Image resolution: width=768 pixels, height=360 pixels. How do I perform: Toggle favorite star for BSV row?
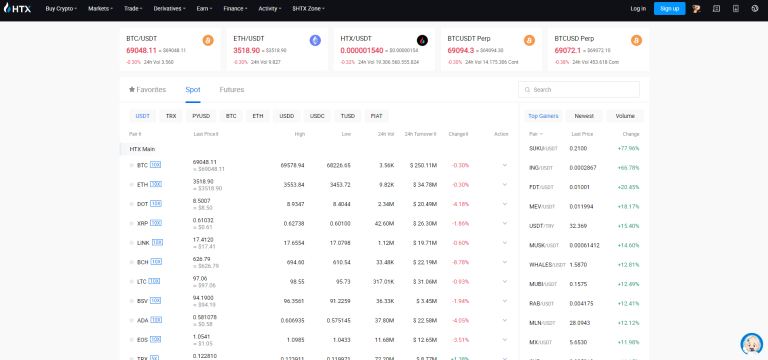coord(131,301)
